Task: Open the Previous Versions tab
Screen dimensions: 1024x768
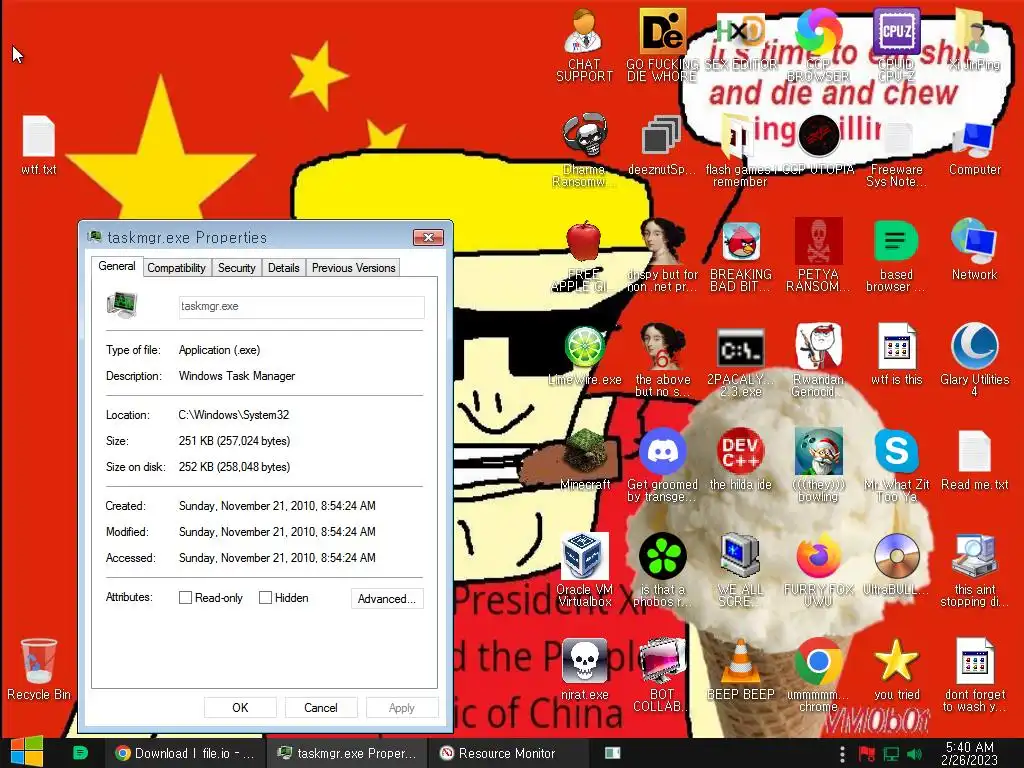Action: (x=353, y=268)
